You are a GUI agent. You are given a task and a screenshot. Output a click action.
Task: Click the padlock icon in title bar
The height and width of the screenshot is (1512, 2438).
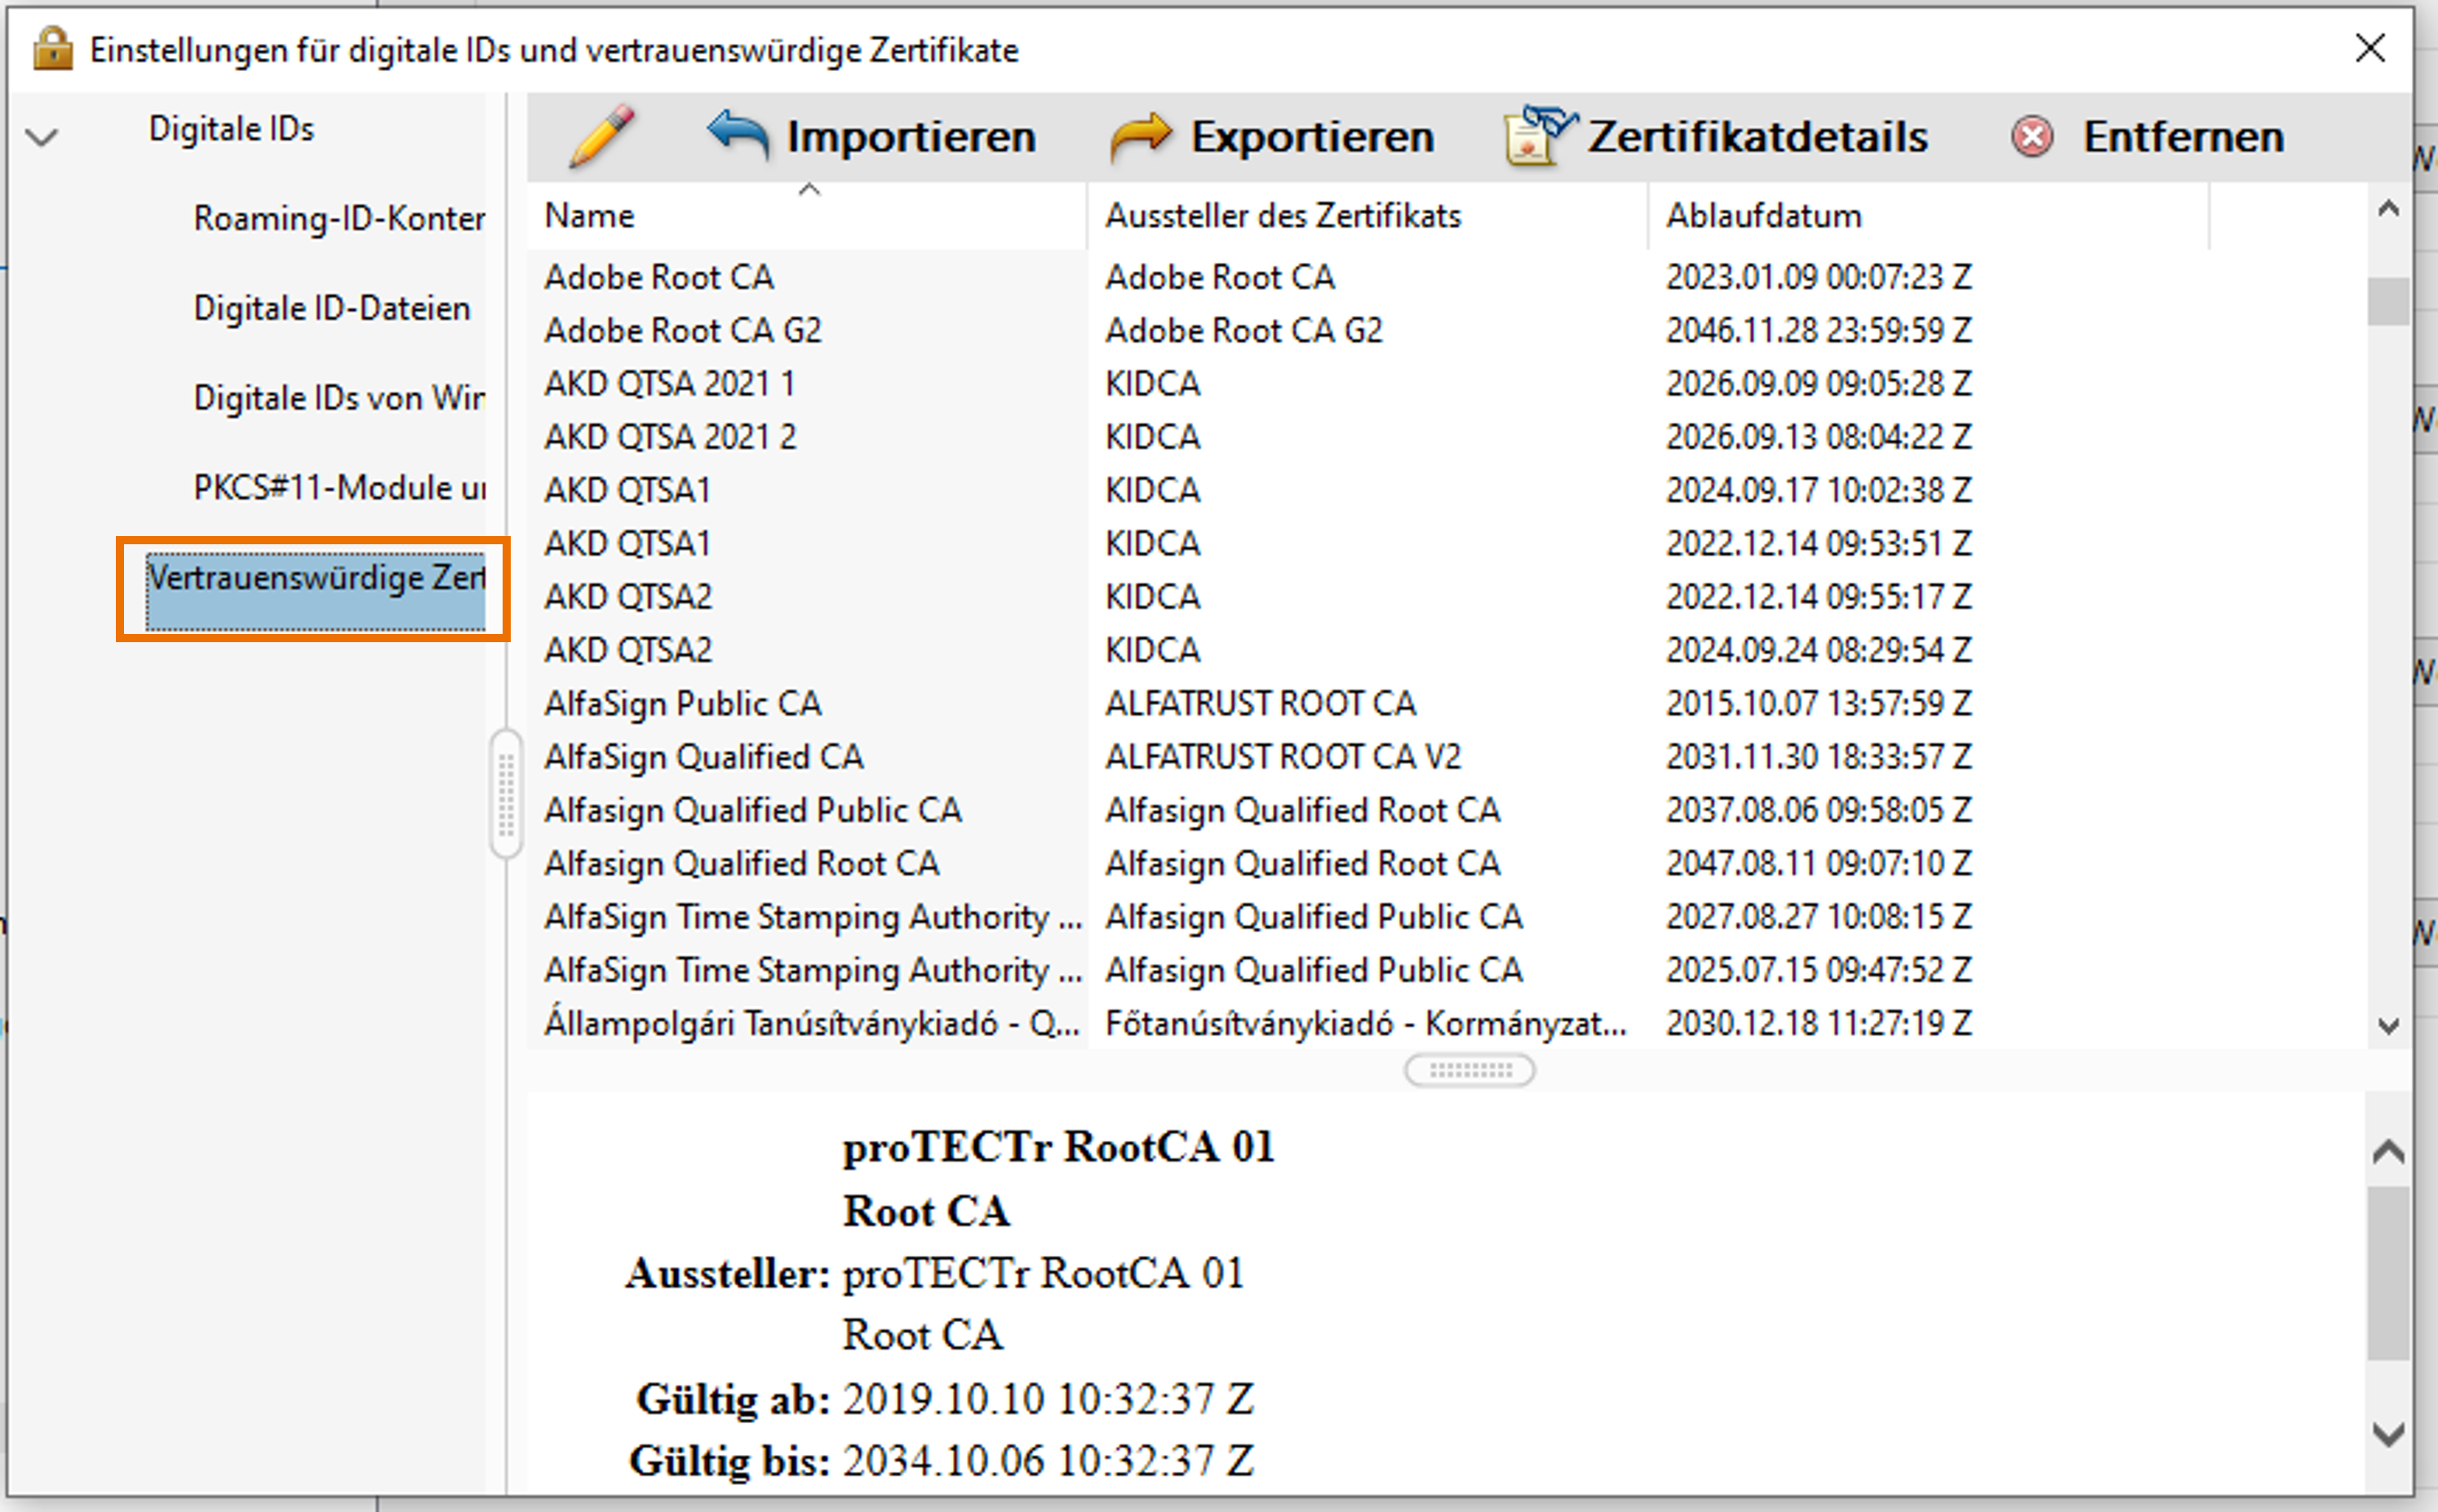(52, 49)
